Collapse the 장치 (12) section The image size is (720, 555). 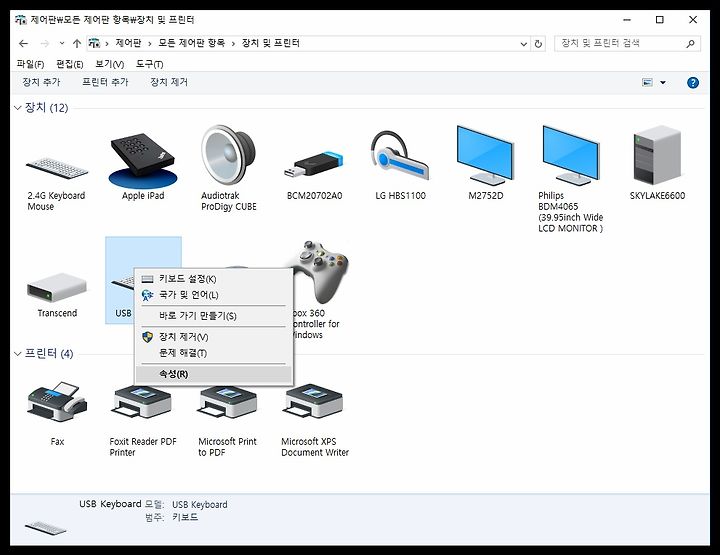[x=18, y=108]
